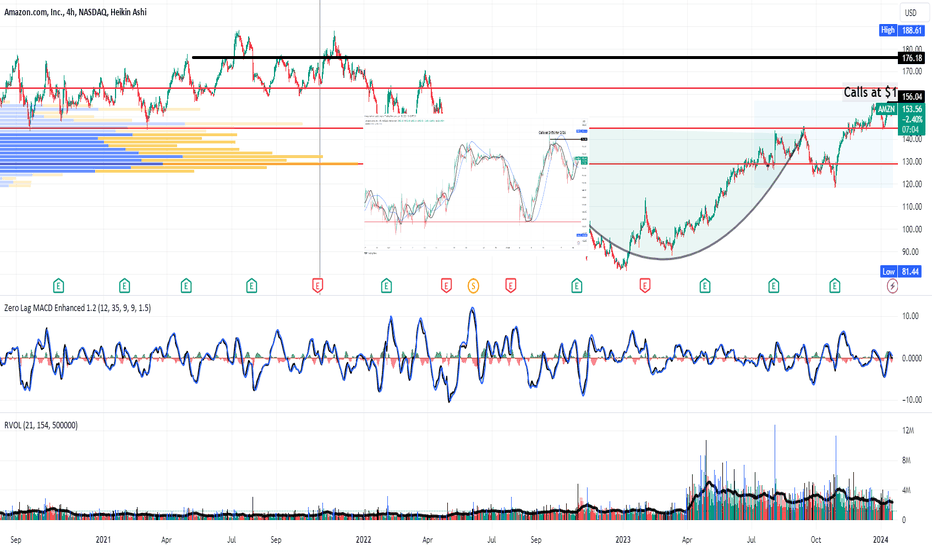Click the 0.0000 MACD scale label
The height and width of the screenshot is (550, 932).
(912, 358)
